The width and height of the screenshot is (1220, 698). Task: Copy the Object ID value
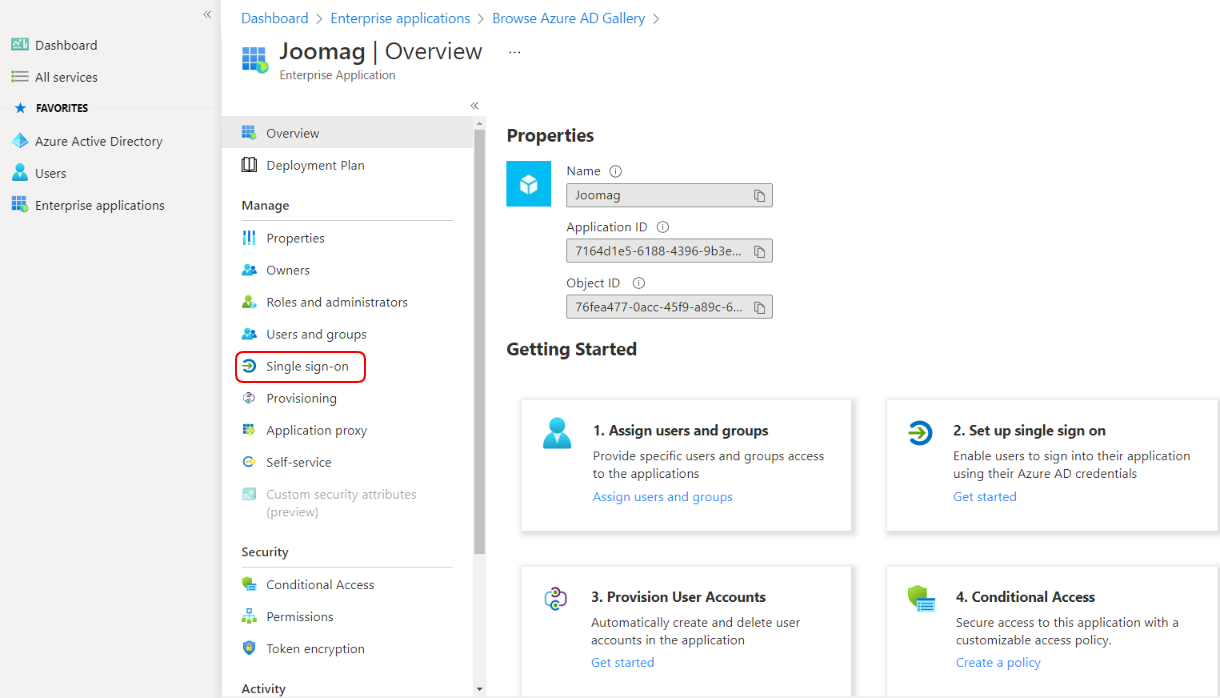pyautogui.click(x=759, y=307)
